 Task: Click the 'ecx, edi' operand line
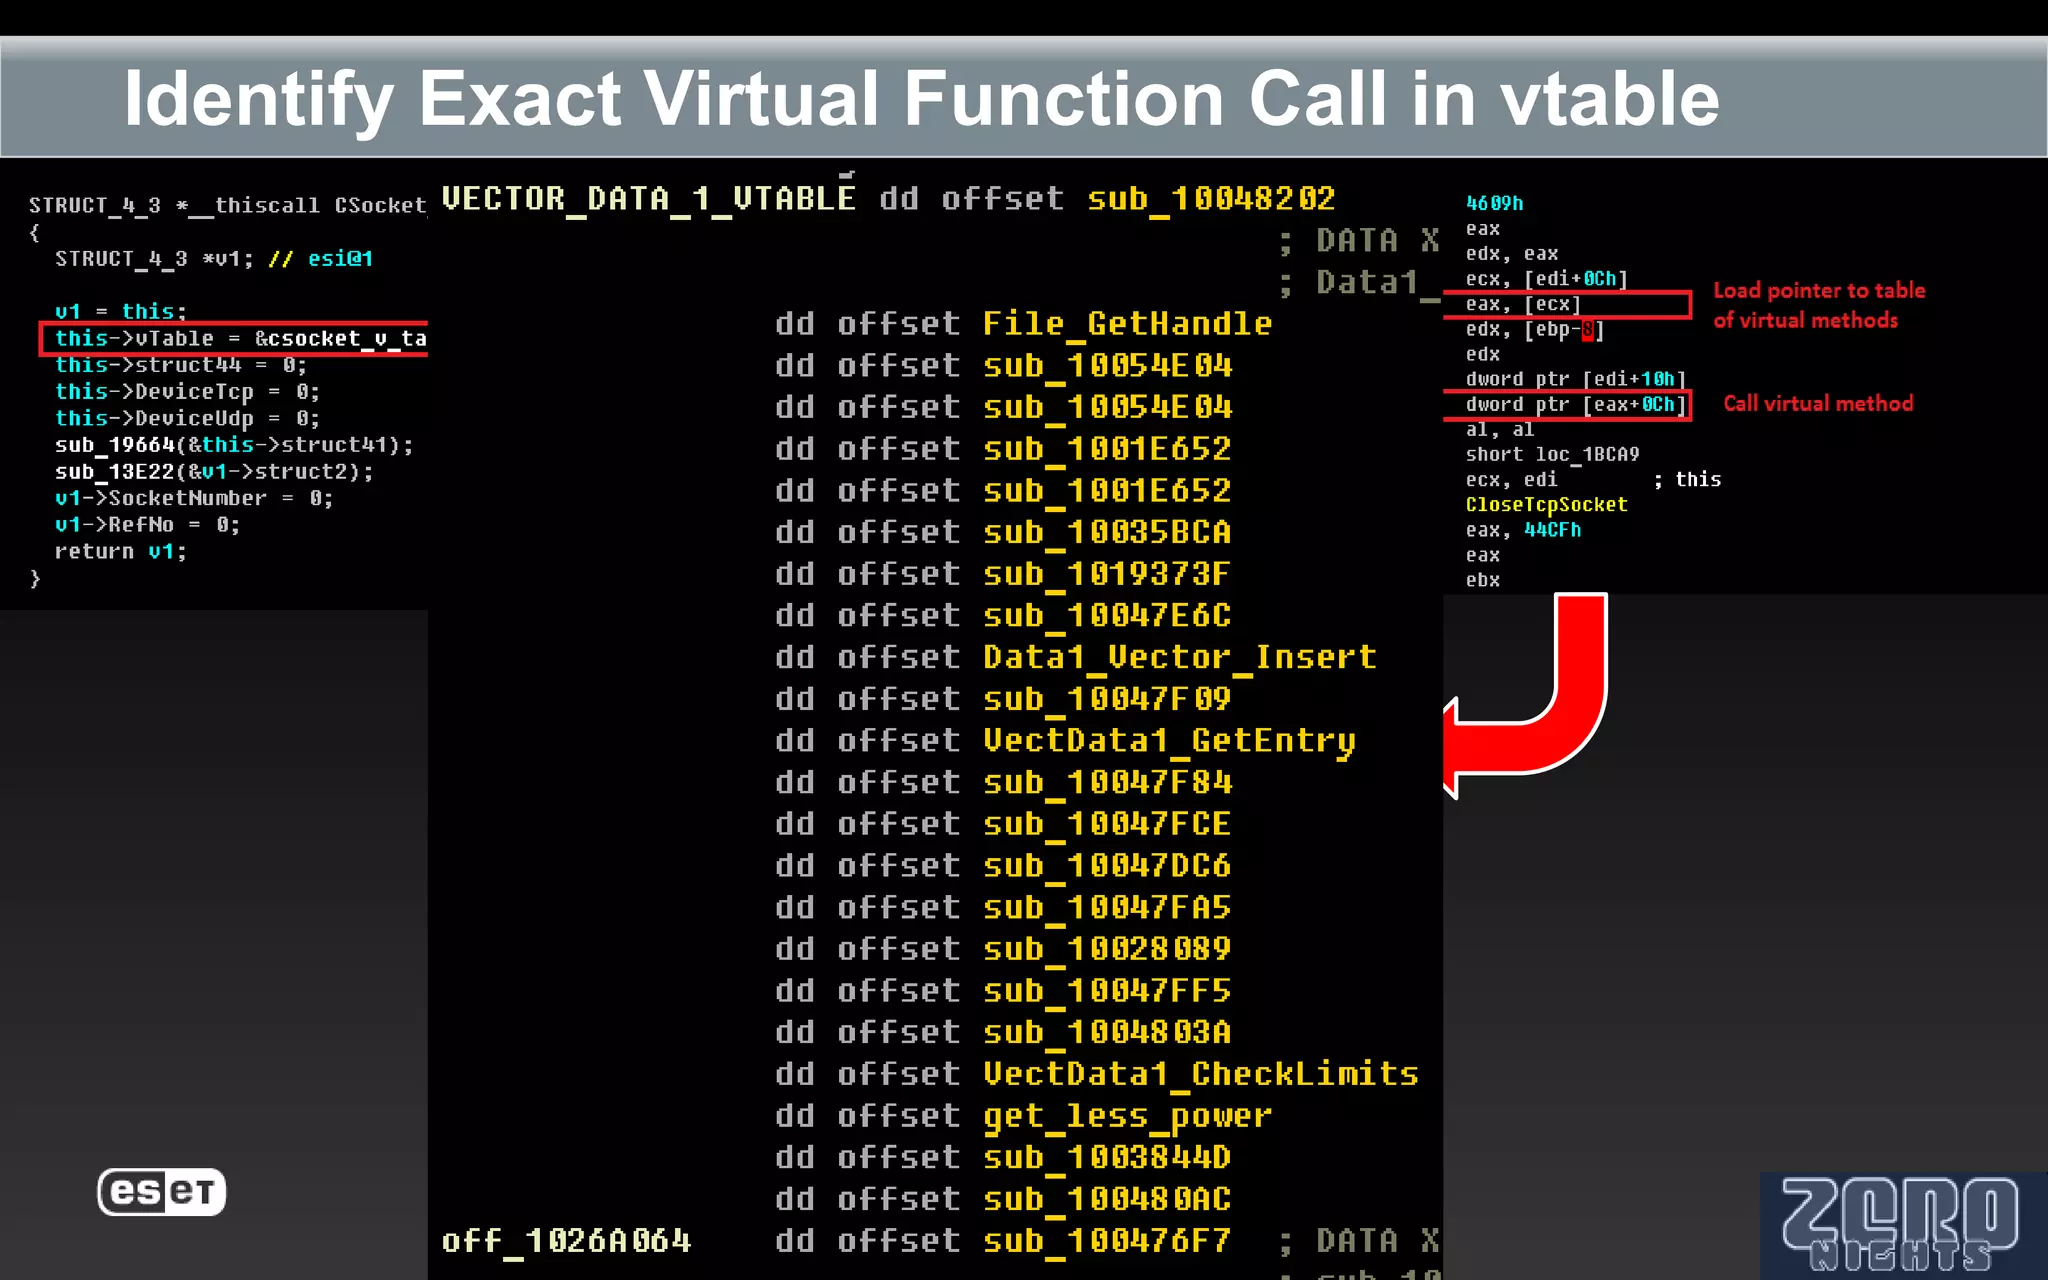coord(1512,480)
